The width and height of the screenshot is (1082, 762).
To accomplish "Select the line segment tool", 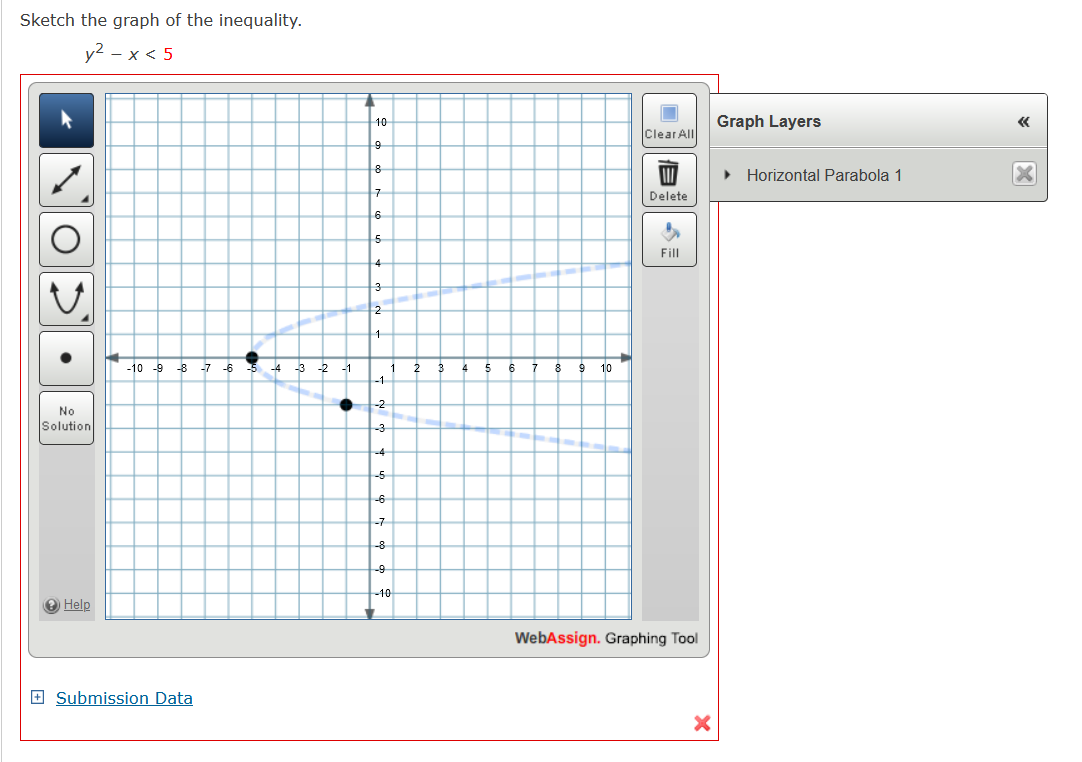I will pos(65,179).
